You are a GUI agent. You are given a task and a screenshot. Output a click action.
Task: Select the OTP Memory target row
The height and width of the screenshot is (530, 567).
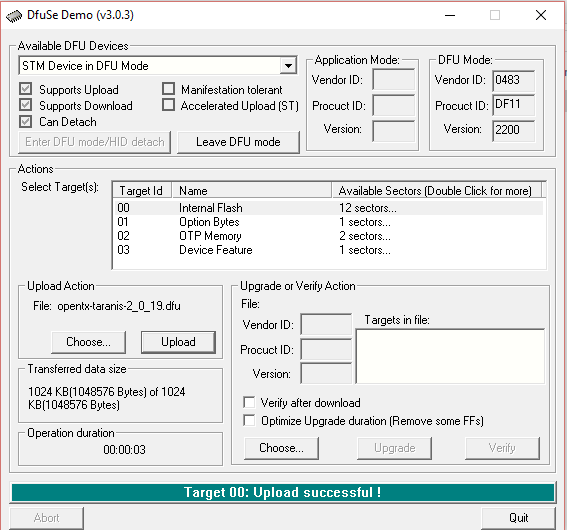(x=329, y=236)
